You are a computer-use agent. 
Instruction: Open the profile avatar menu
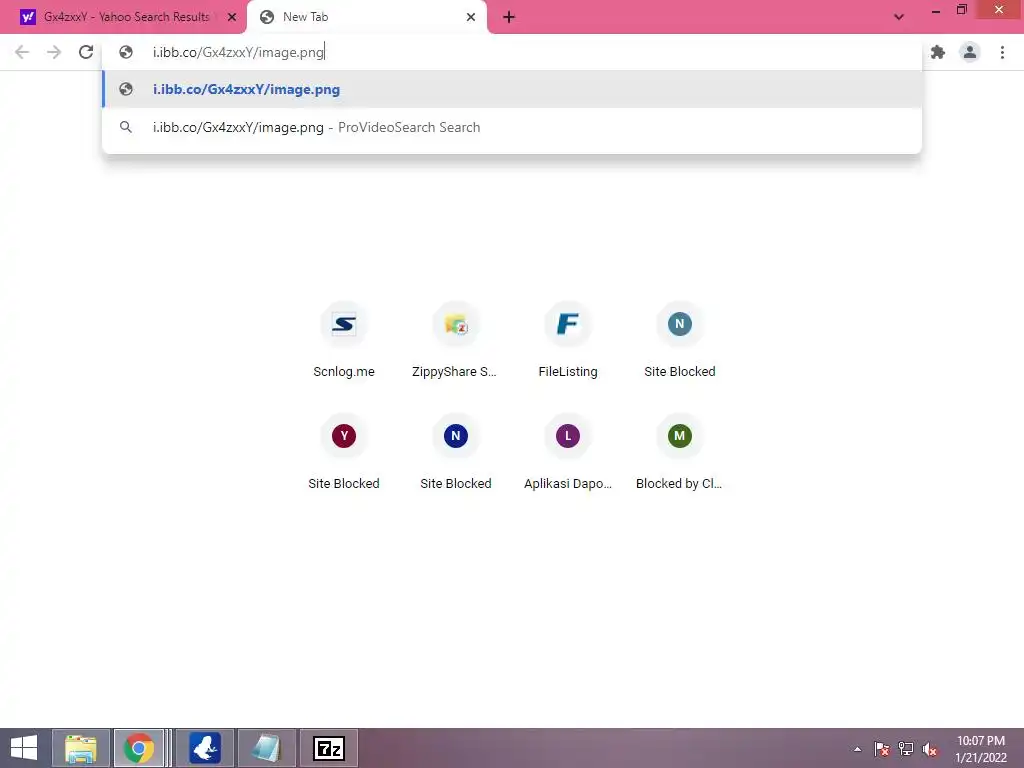[970, 52]
